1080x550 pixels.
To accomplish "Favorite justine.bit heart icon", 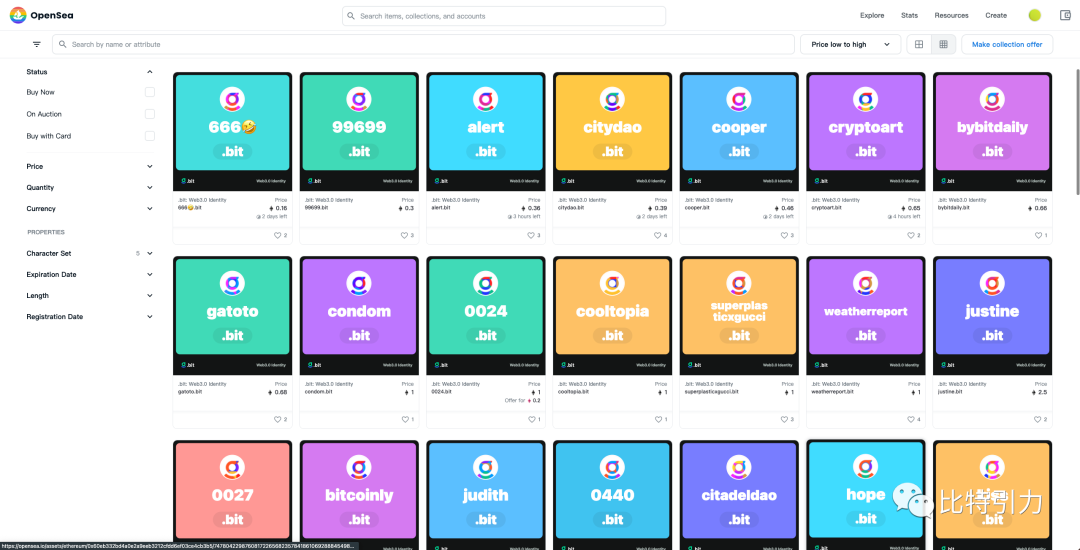I will coord(1038,419).
